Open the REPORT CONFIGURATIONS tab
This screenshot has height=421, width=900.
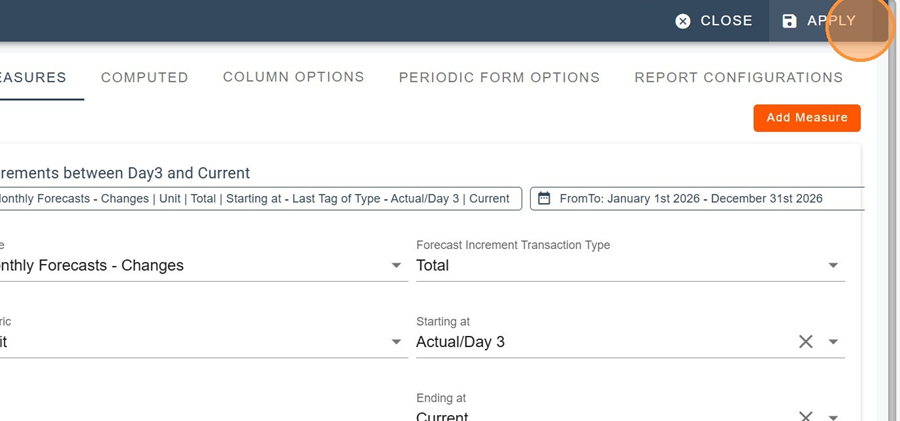tap(738, 77)
